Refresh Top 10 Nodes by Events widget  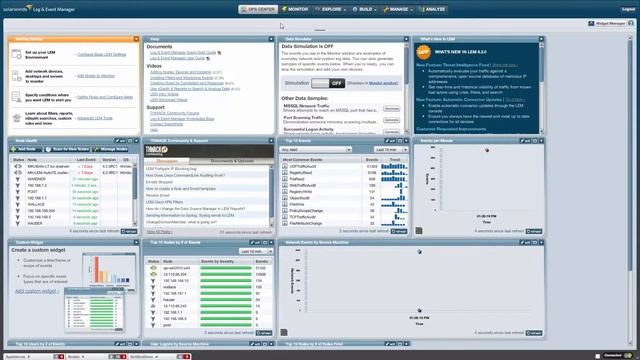264,333
